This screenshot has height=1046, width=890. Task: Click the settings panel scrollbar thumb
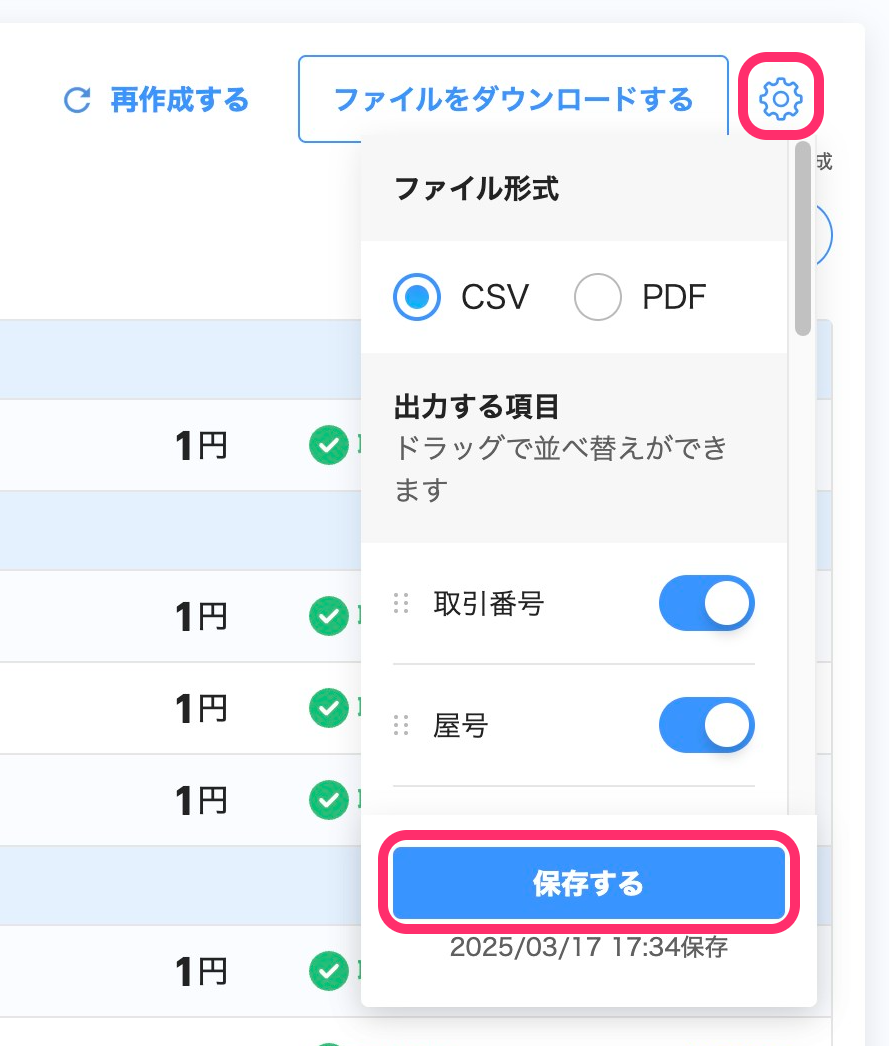[803, 238]
